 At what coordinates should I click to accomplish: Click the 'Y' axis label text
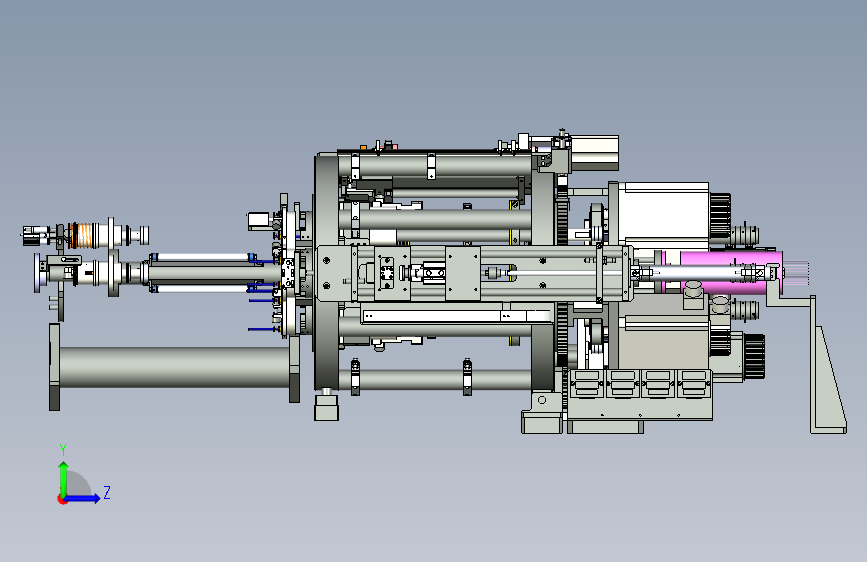point(63,450)
